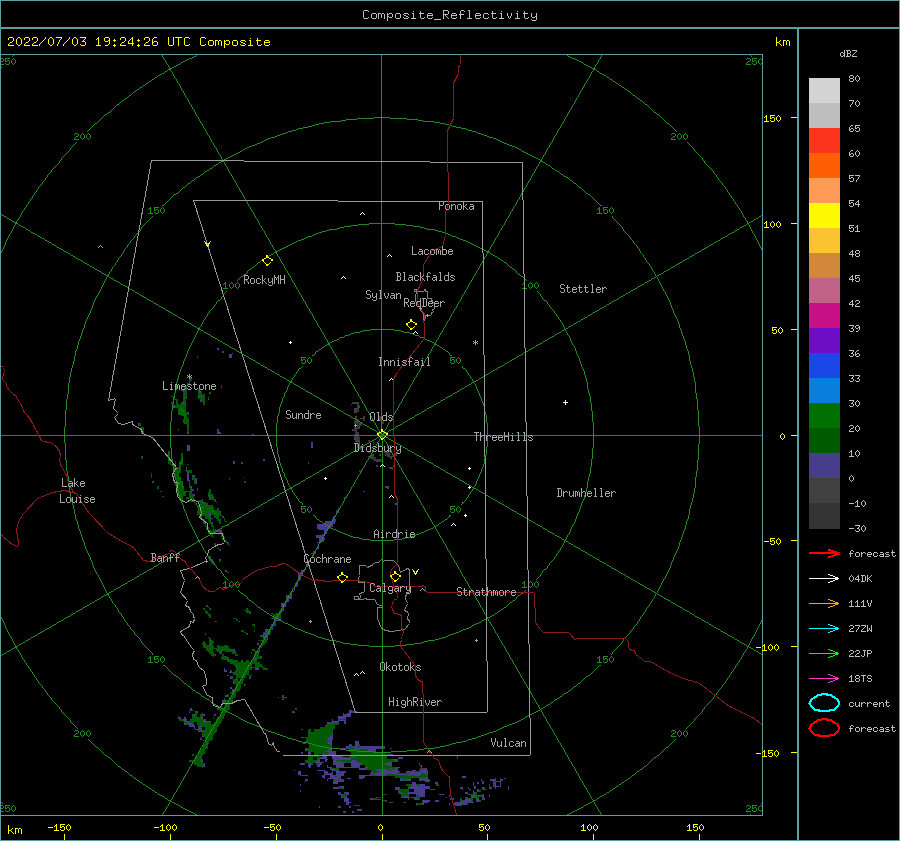Screen dimensions: 900x841
Task: Click the red forecast arrow legend icon
Action: [824, 553]
